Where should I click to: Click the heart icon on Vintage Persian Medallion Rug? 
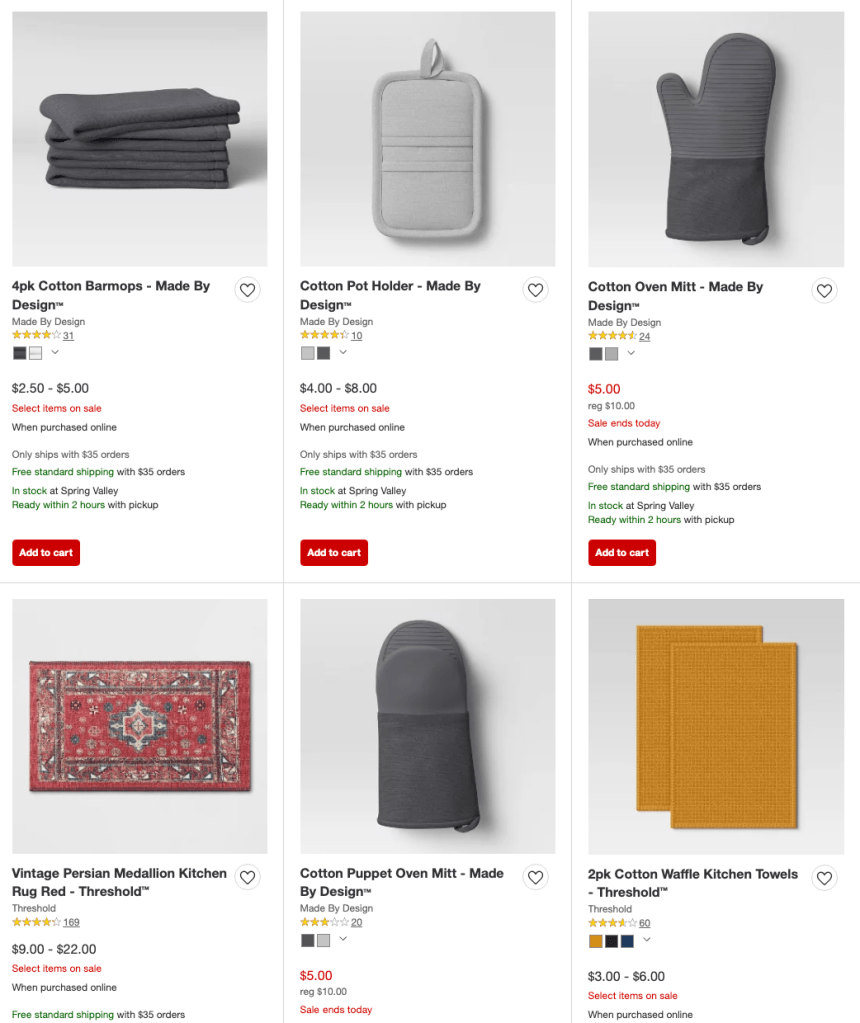tap(247, 877)
